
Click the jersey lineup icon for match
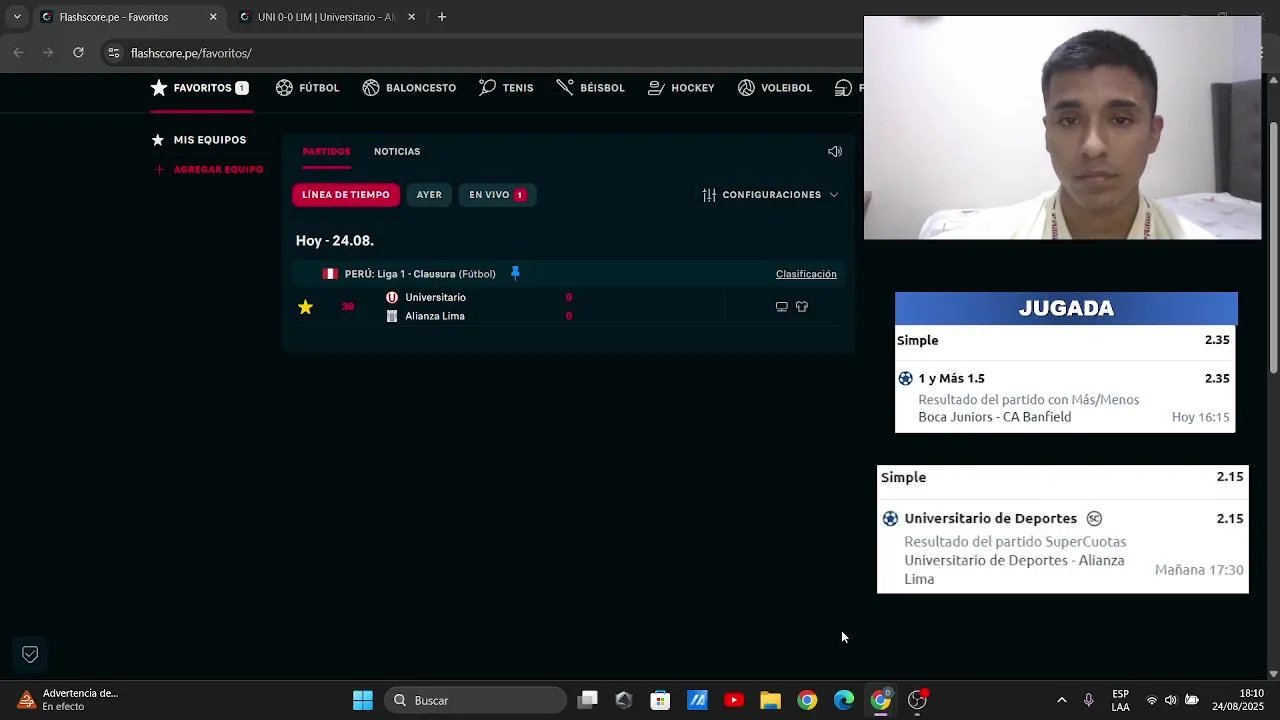(802, 307)
